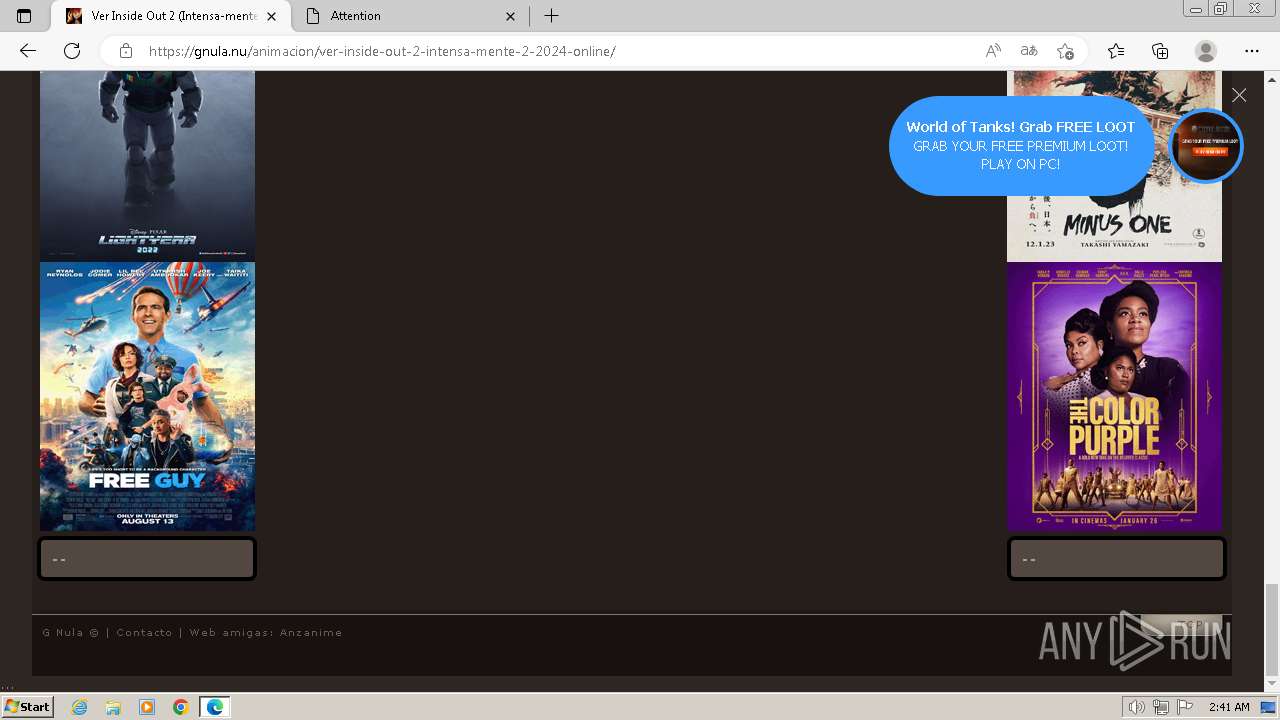
Task: Open media player from taskbar
Action: [147, 707]
